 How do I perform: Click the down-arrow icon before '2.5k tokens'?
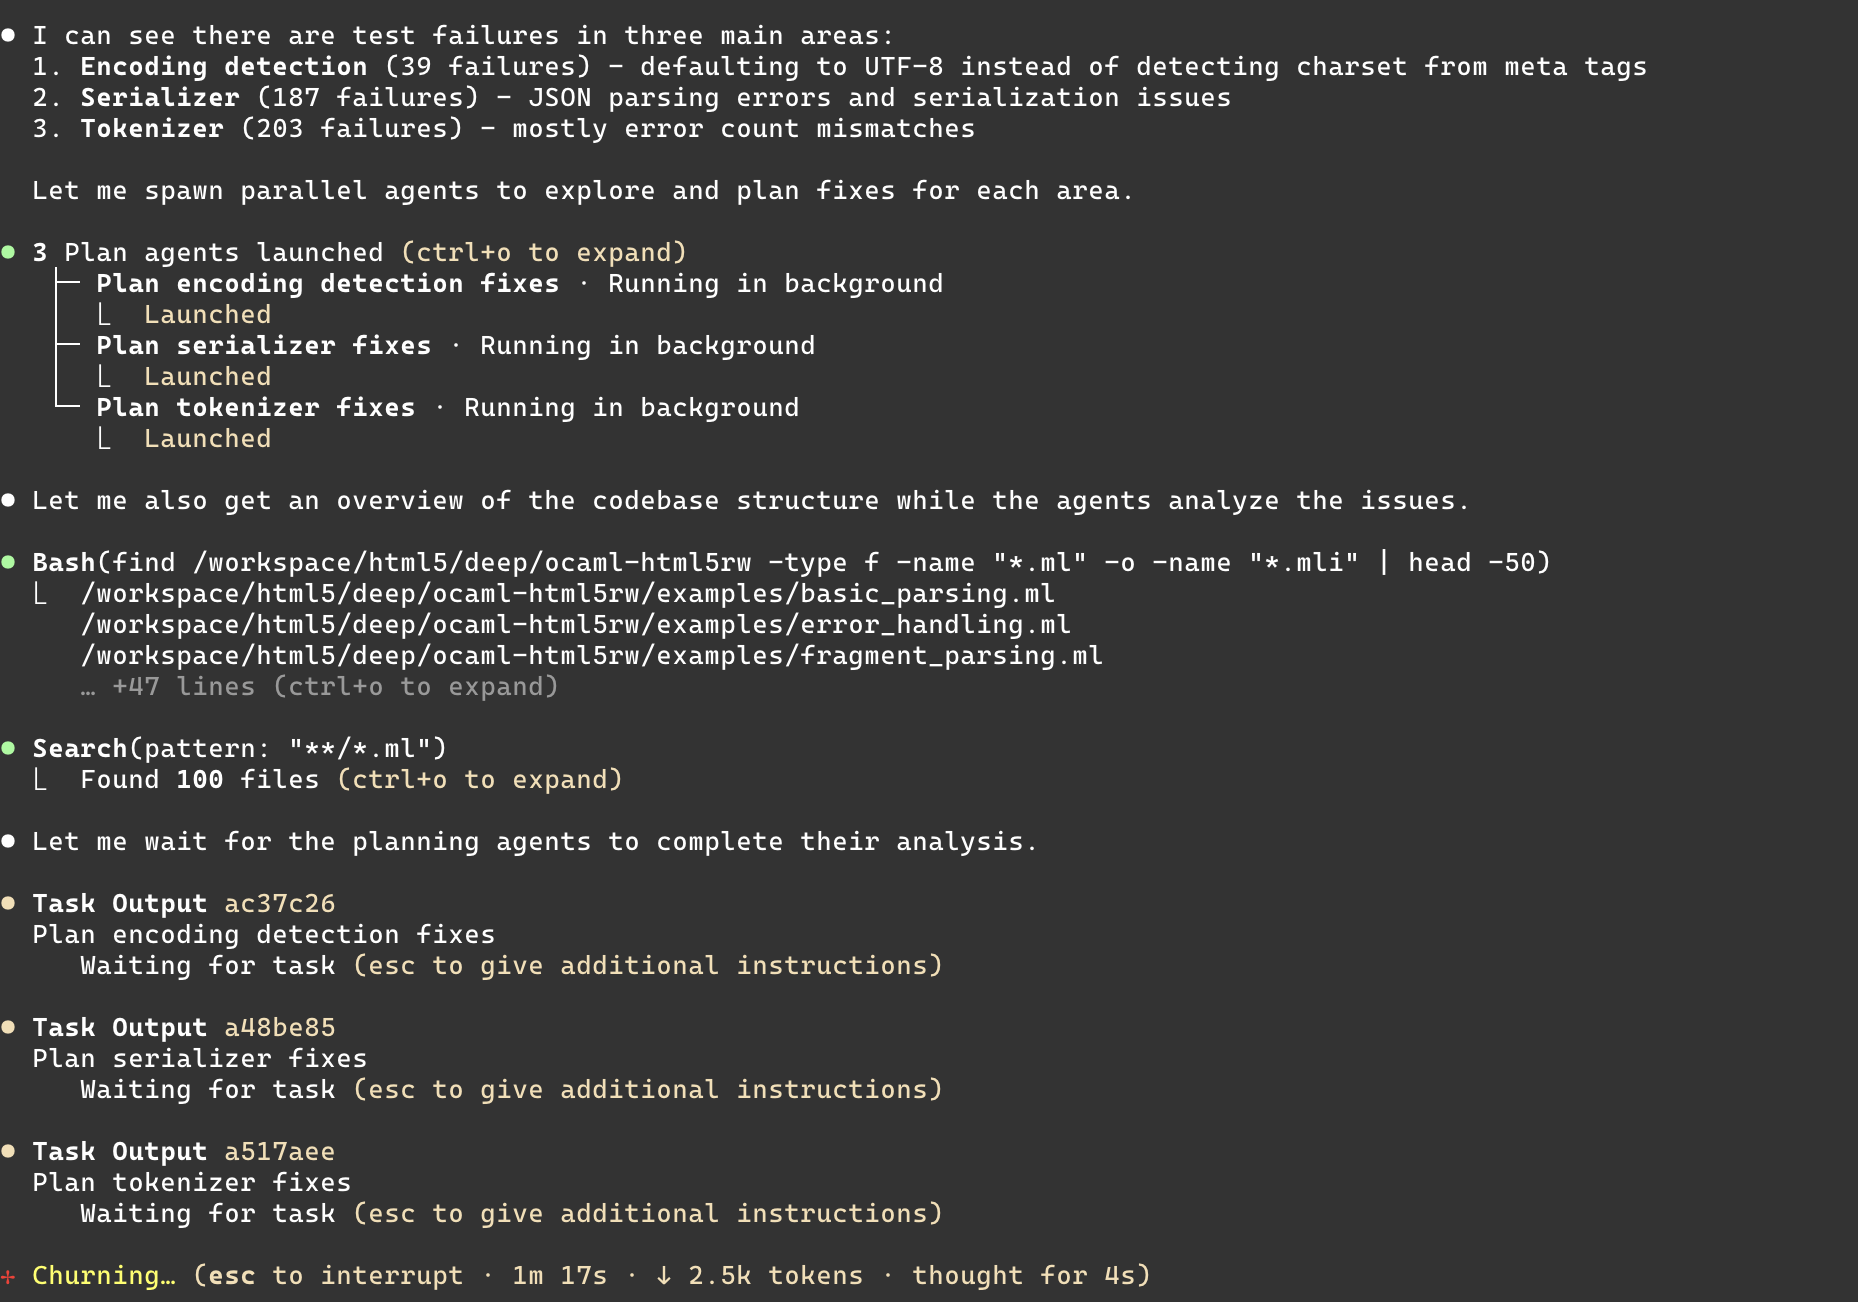(663, 1276)
